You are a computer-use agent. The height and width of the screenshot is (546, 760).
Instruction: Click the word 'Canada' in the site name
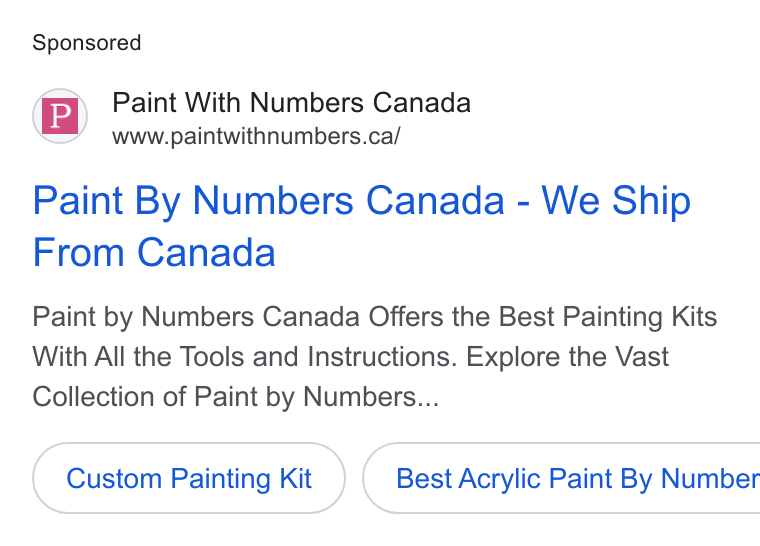click(x=422, y=102)
